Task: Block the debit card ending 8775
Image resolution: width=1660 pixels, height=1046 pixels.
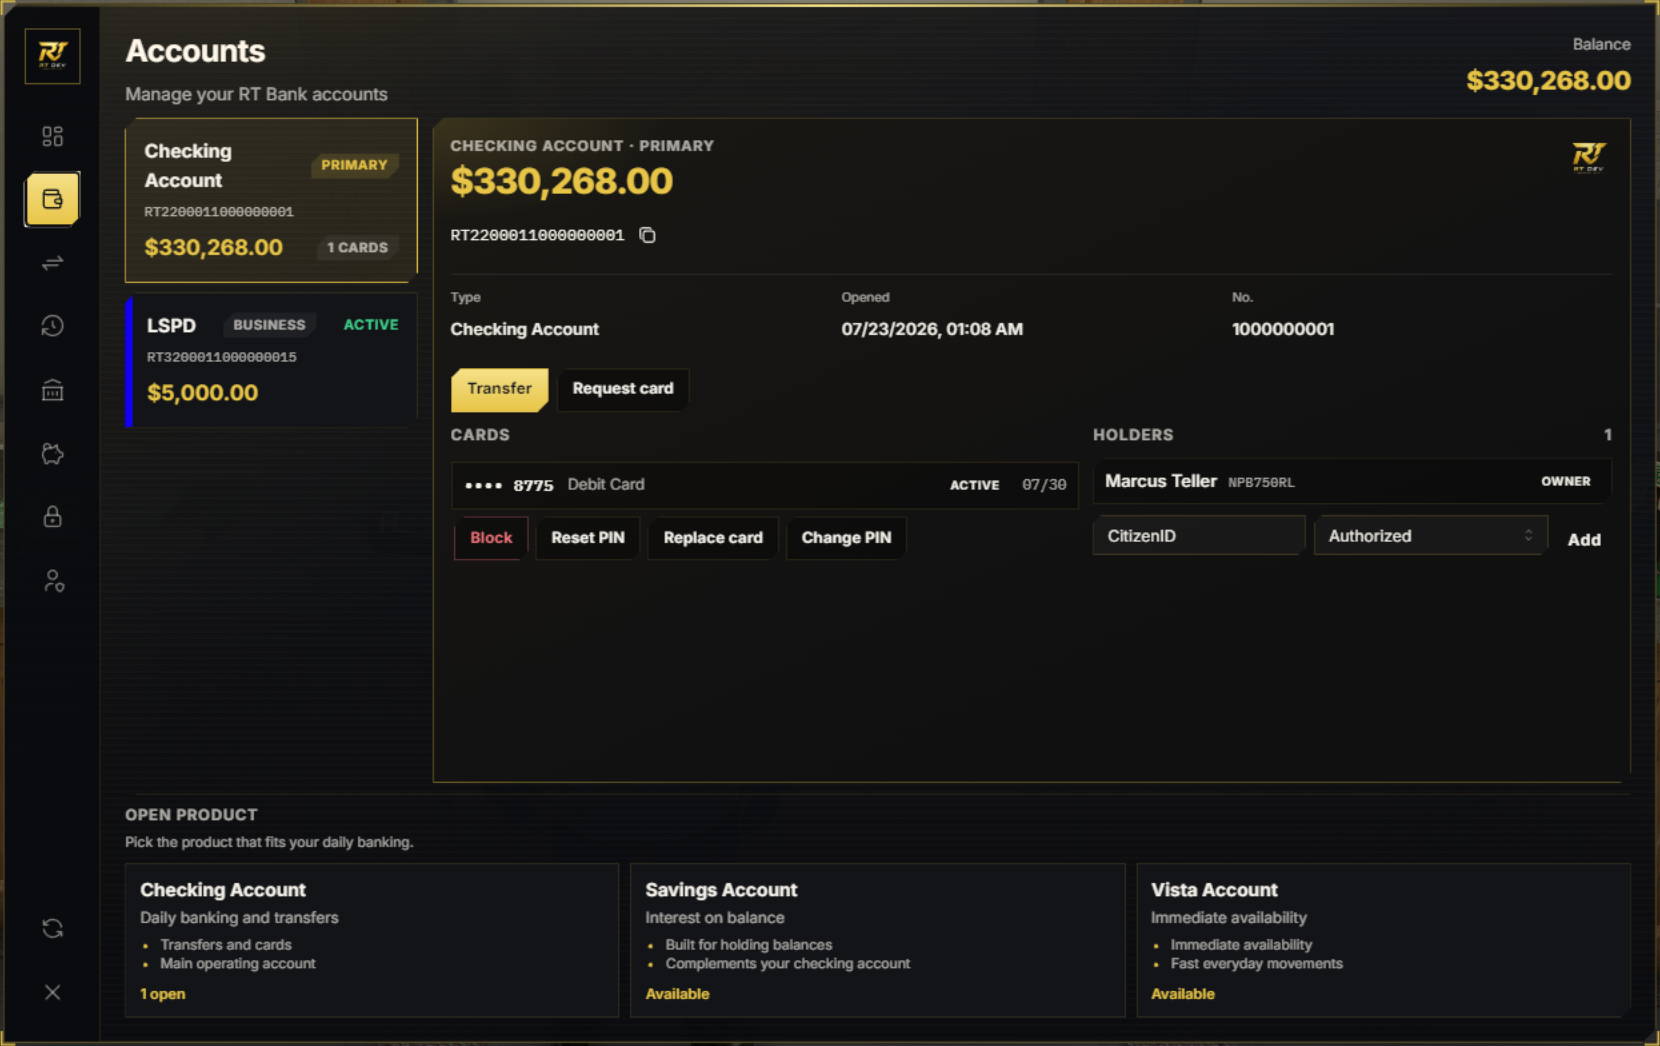Action: 491,538
